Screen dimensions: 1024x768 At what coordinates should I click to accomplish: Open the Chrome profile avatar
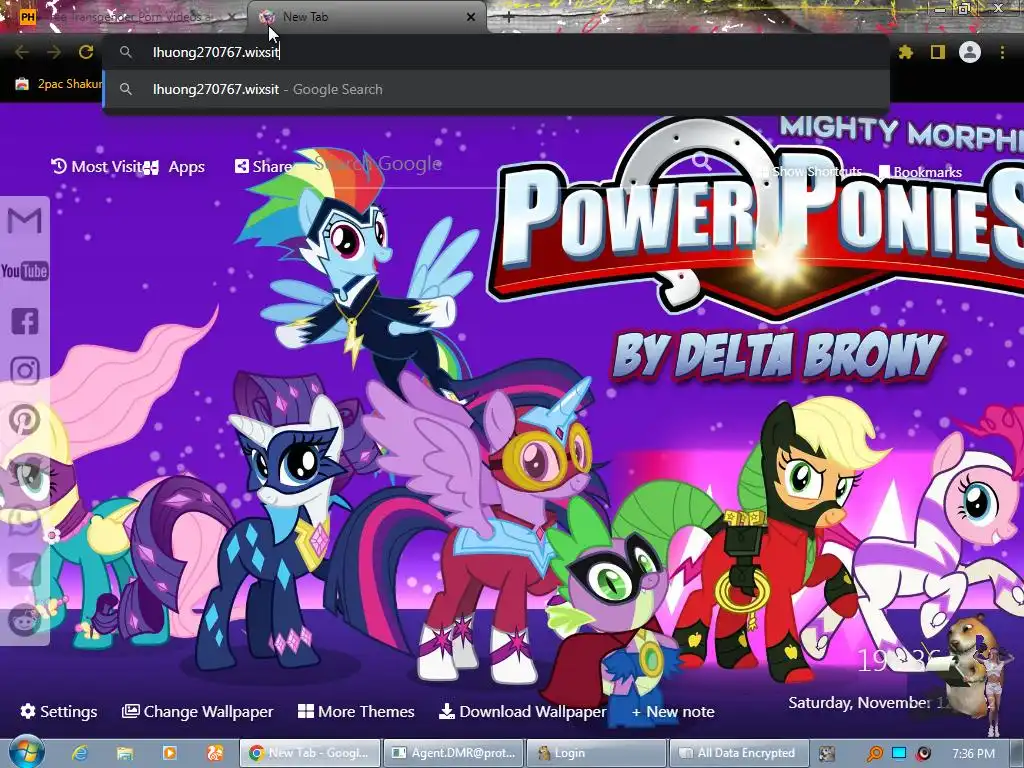[x=970, y=52]
